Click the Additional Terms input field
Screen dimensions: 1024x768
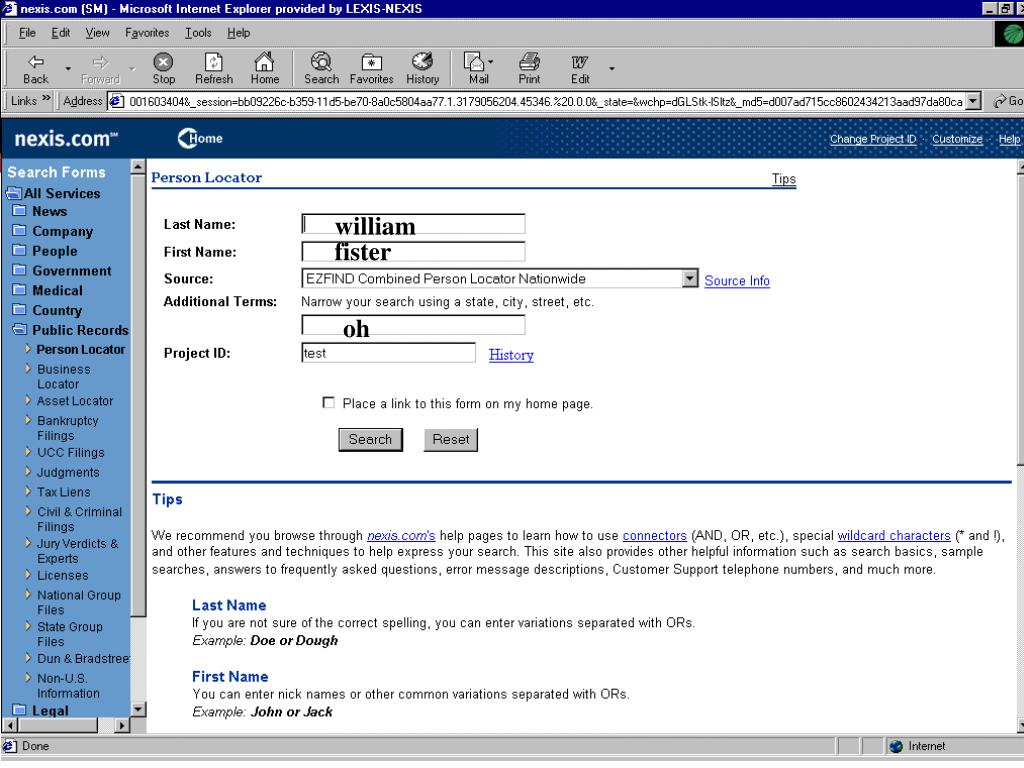[413, 325]
